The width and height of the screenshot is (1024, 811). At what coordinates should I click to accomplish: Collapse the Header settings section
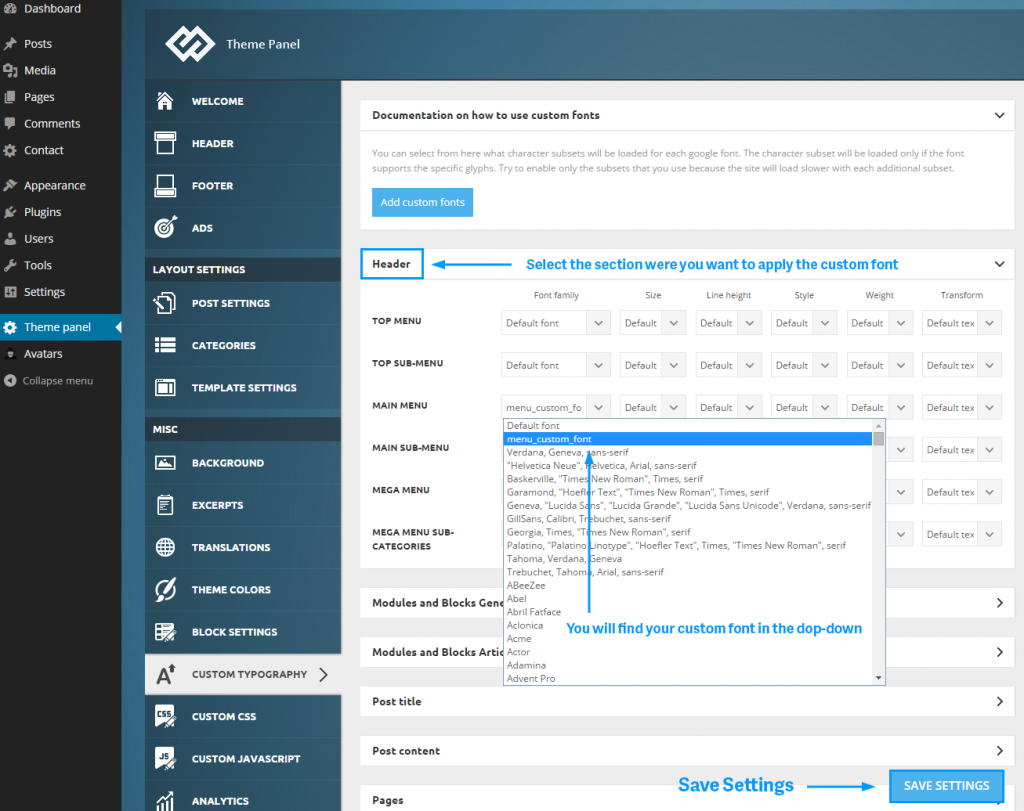pos(998,264)
